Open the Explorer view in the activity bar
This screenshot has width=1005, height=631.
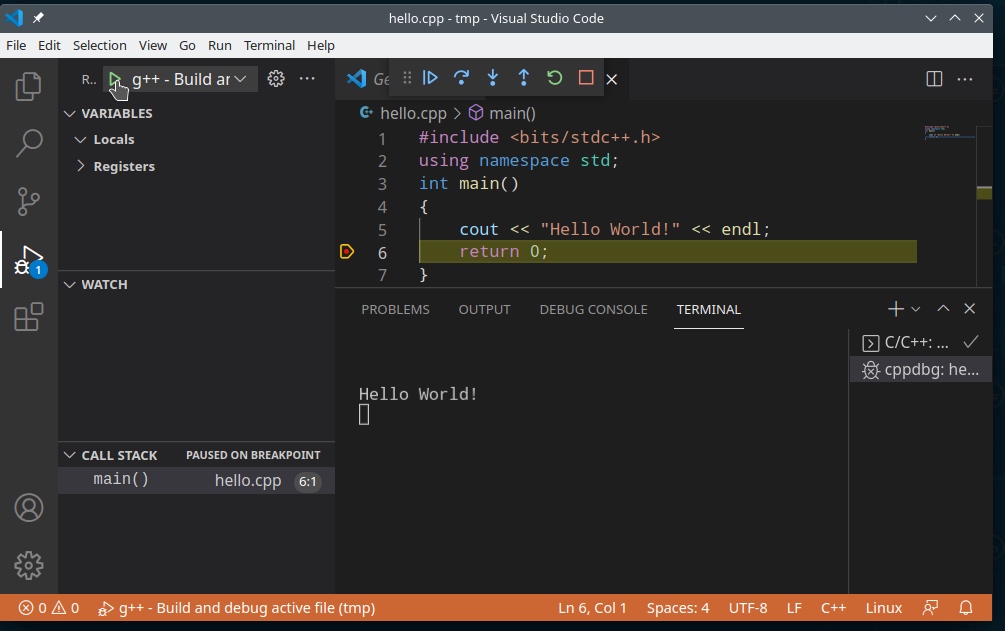pos(29,87)
